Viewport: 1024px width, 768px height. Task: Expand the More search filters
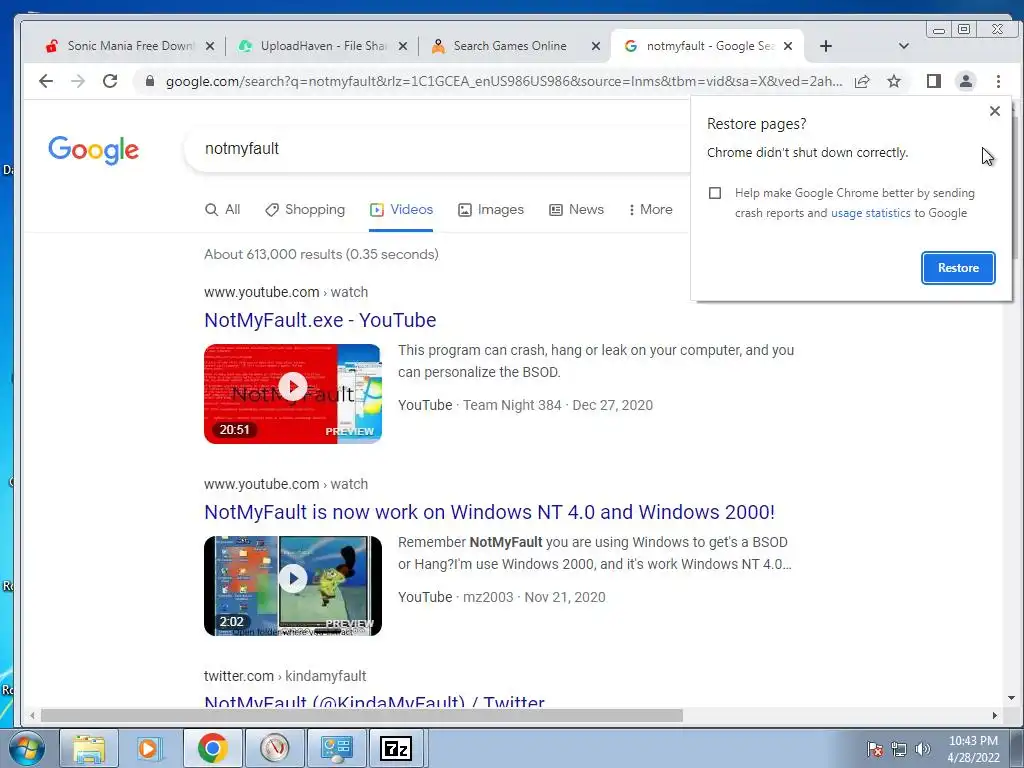[650, 210]
